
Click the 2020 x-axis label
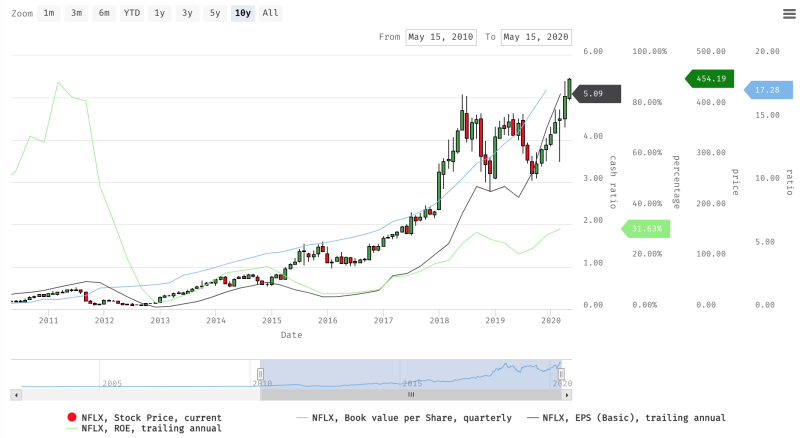click(x=551, y=321)
